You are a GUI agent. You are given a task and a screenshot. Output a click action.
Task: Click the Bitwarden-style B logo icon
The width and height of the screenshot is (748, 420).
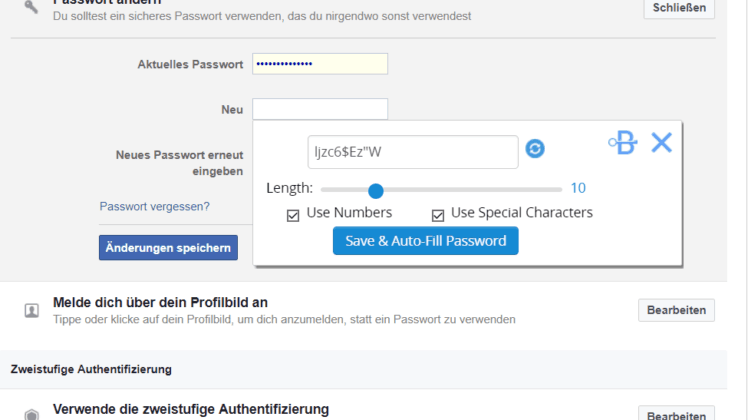pyautogui.click(x=623, y=143)
